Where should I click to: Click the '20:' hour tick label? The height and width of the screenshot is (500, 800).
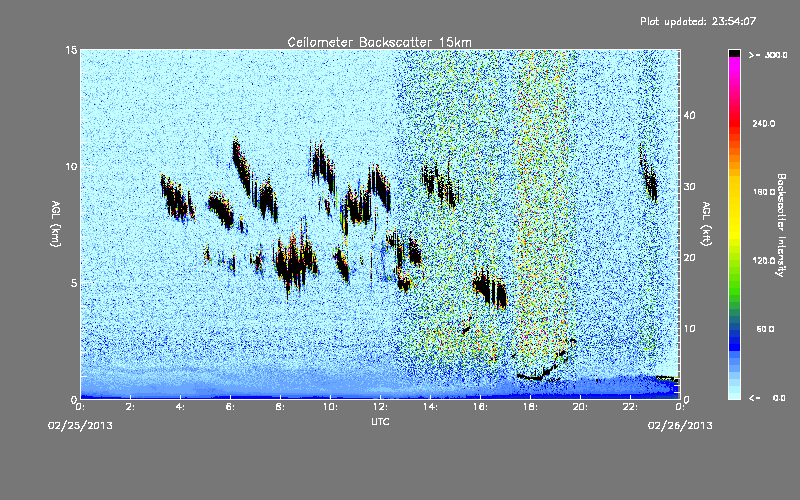[580, 407]
